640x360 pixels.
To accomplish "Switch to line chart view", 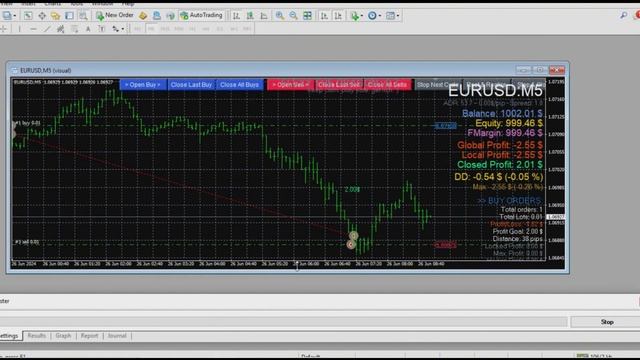I will (264, 16).
